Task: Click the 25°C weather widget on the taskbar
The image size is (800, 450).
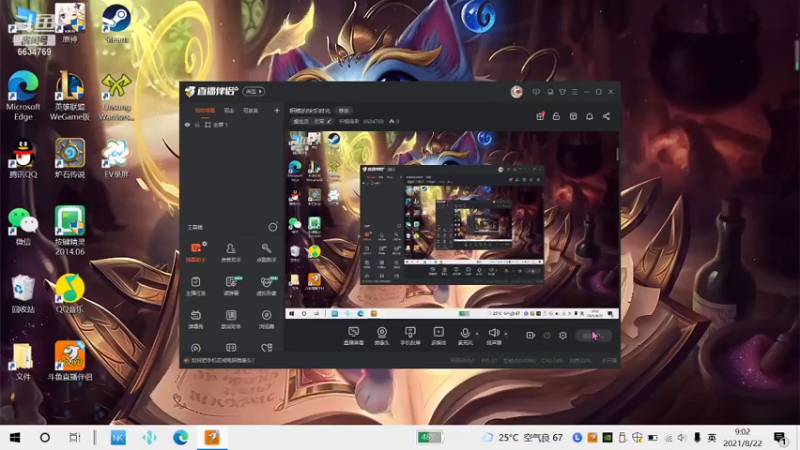Action: coord(522,437)
